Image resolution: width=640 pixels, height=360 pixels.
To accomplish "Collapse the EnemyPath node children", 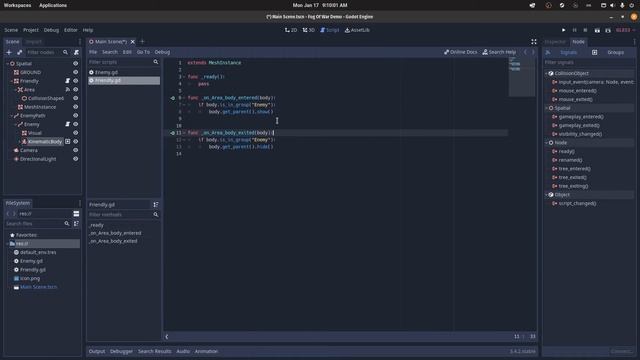I will pyautogui.click(x=11, y=116).
